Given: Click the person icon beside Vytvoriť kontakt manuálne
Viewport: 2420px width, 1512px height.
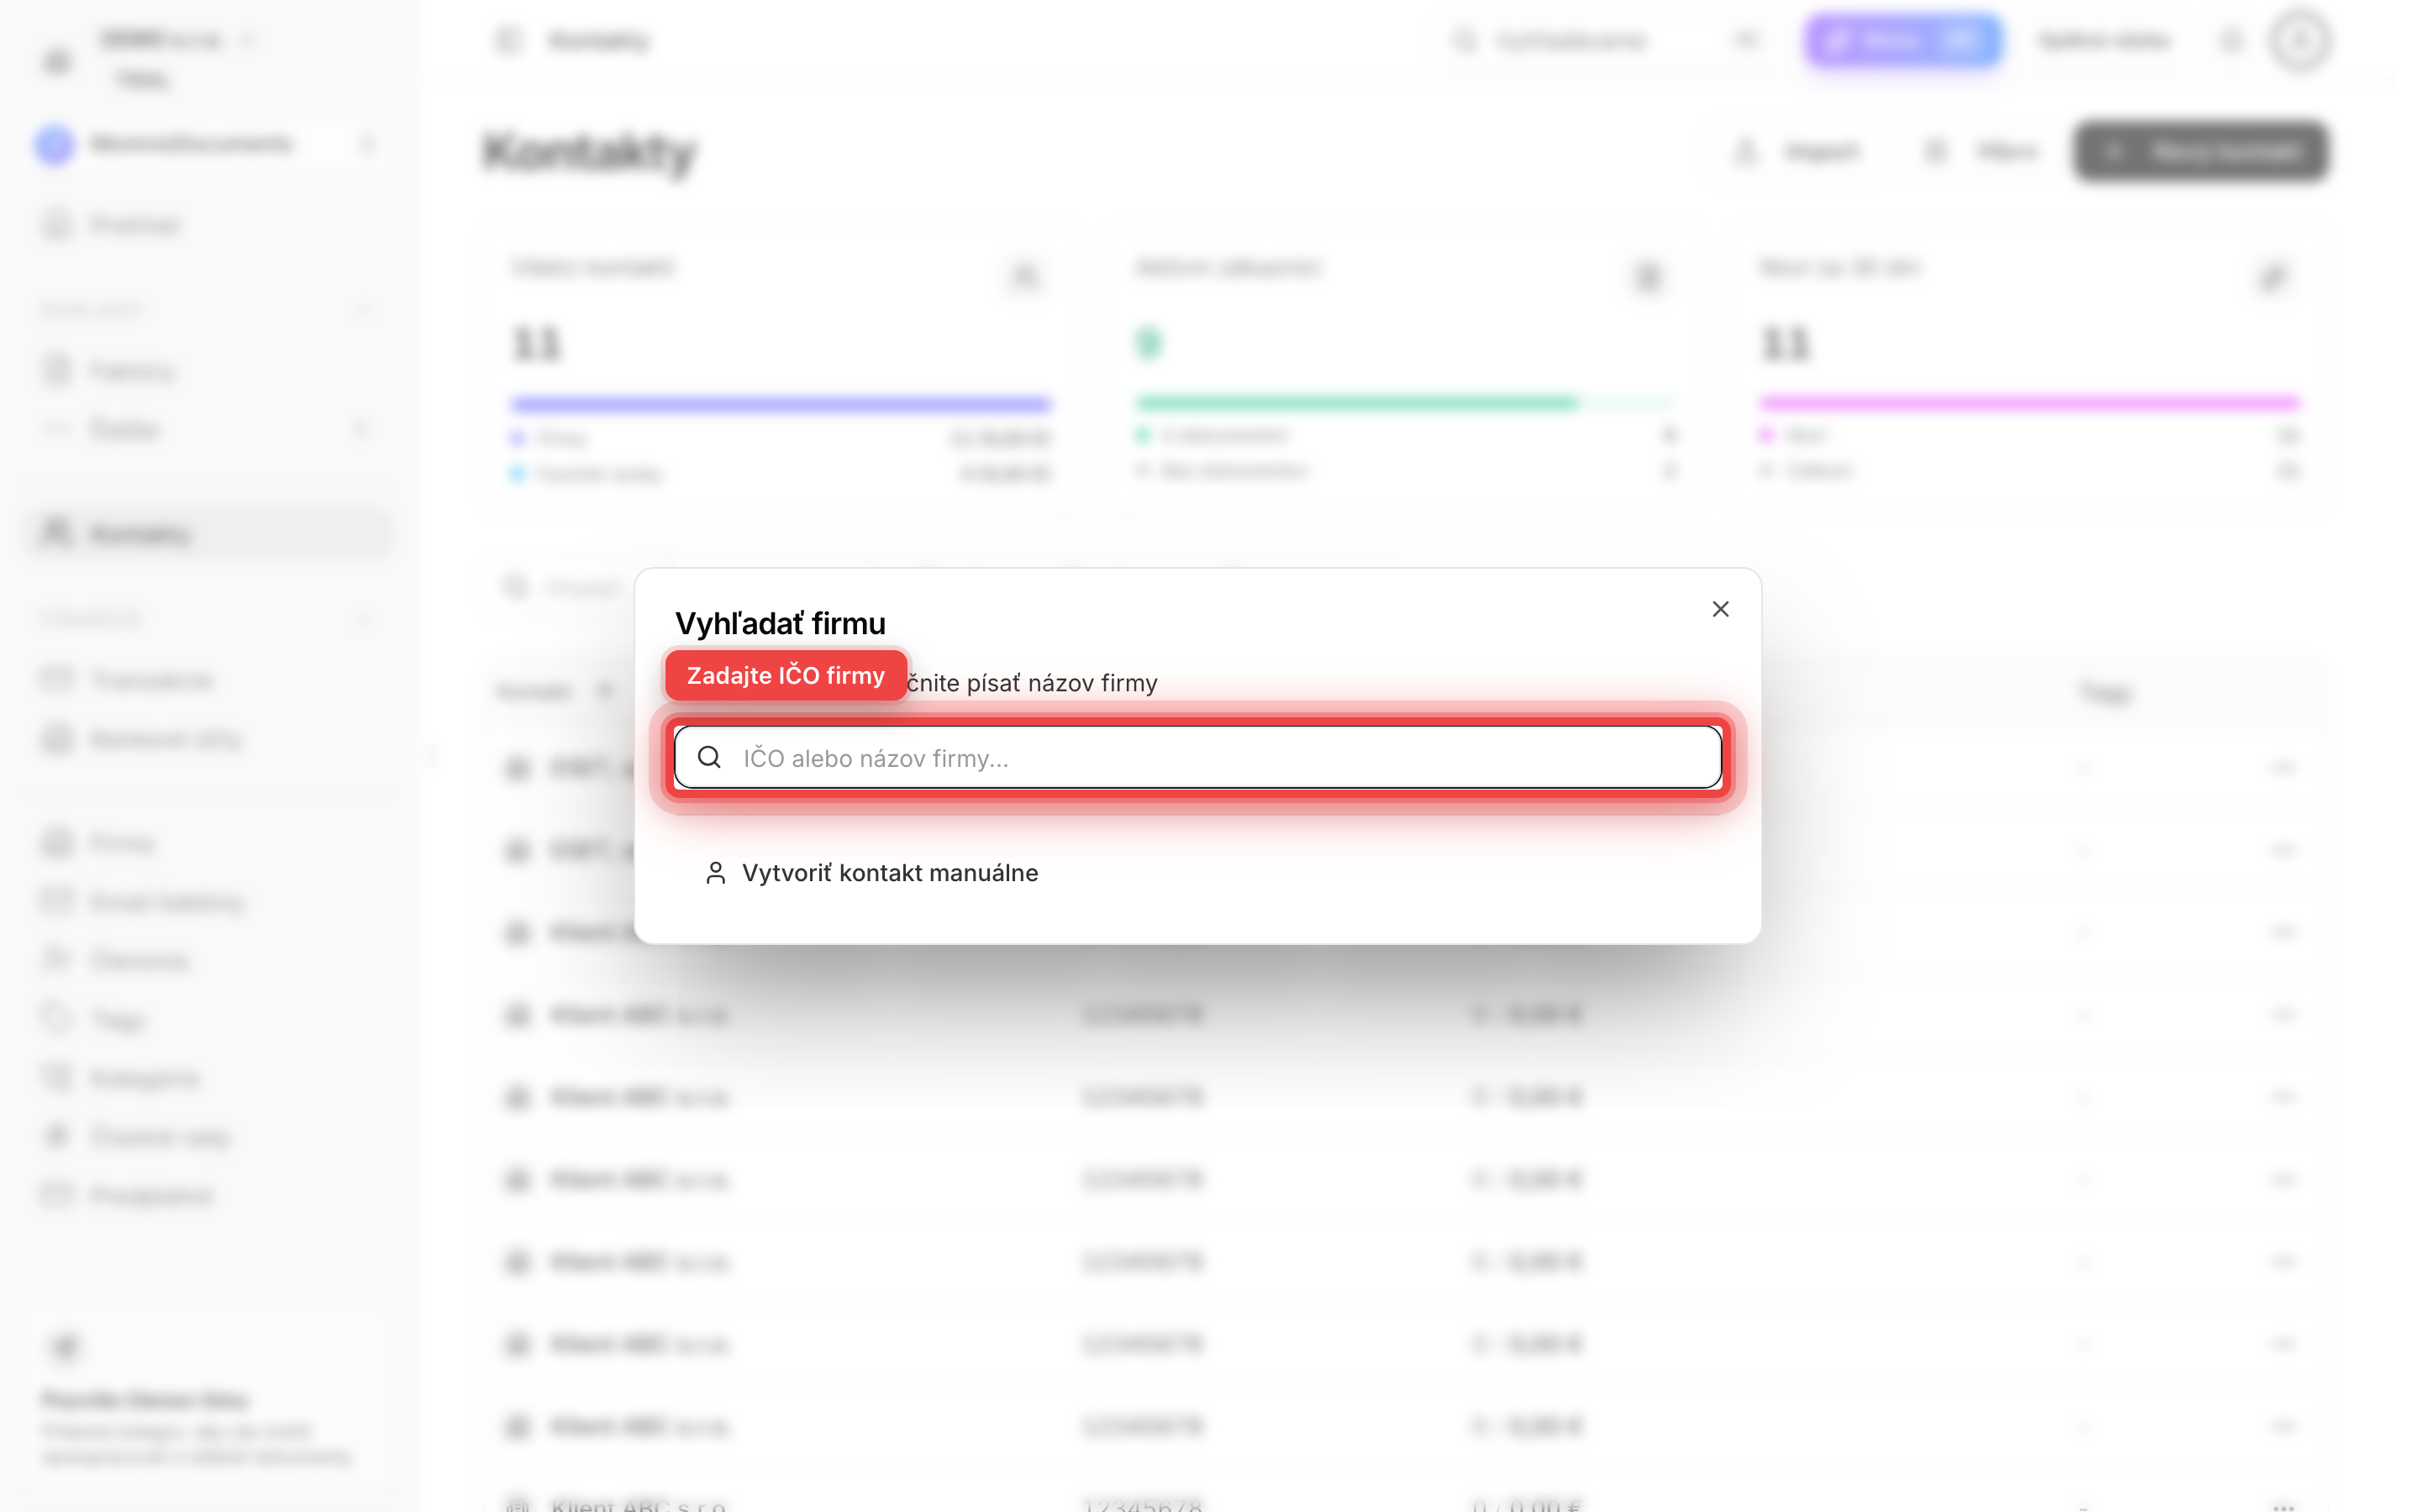Looking at the screenshot, I should (715, 873).
